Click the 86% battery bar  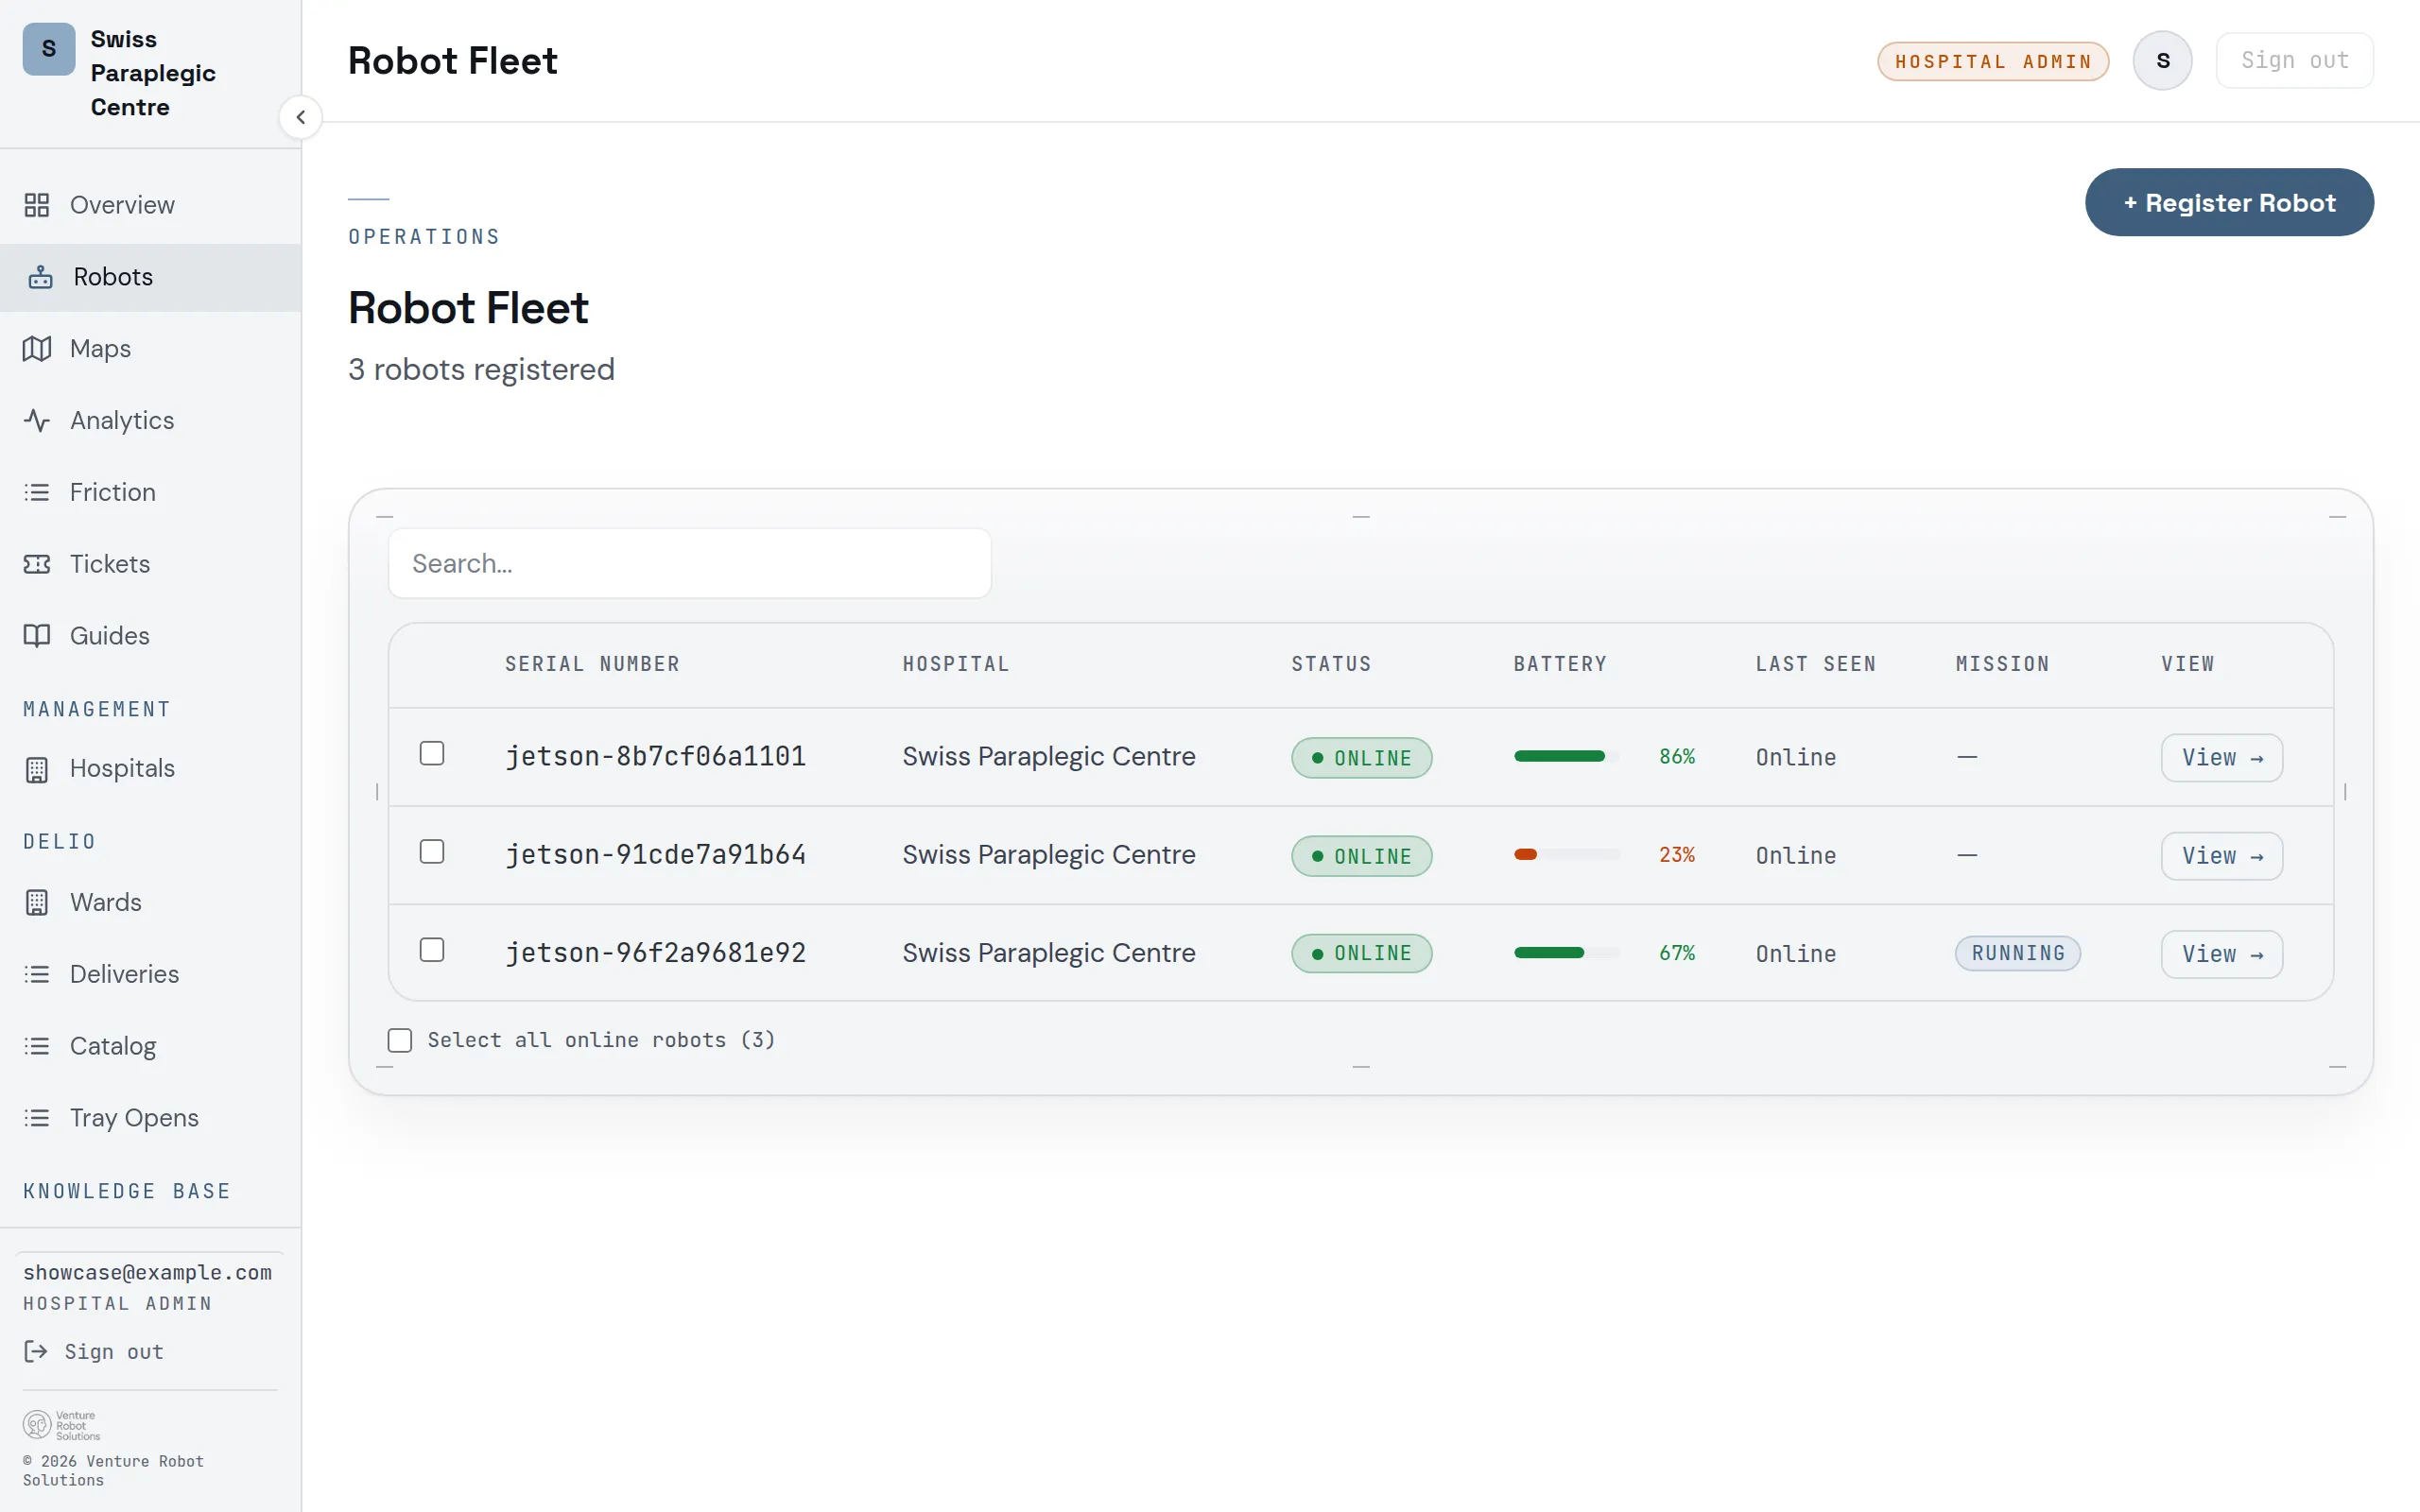[1566, 757]
